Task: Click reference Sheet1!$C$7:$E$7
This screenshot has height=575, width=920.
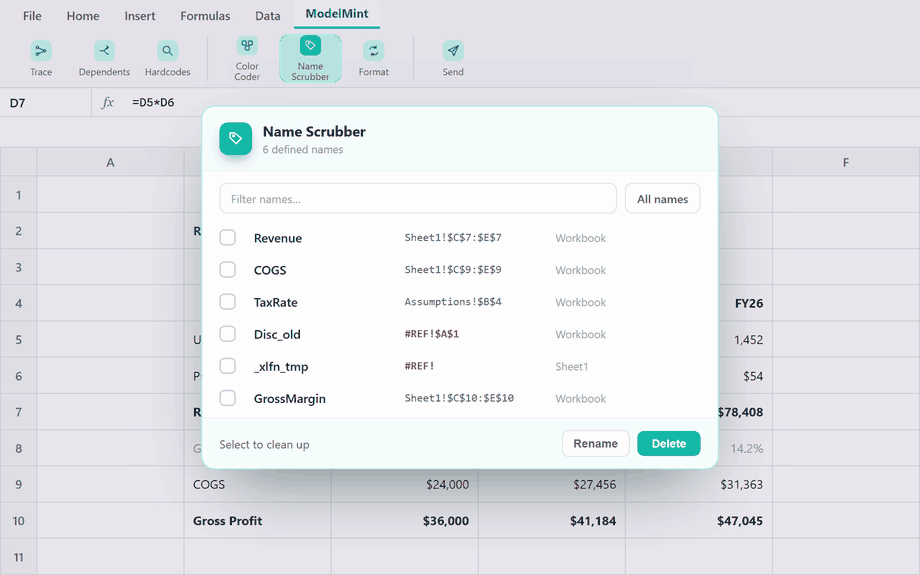Action: [x=453, y=238]
